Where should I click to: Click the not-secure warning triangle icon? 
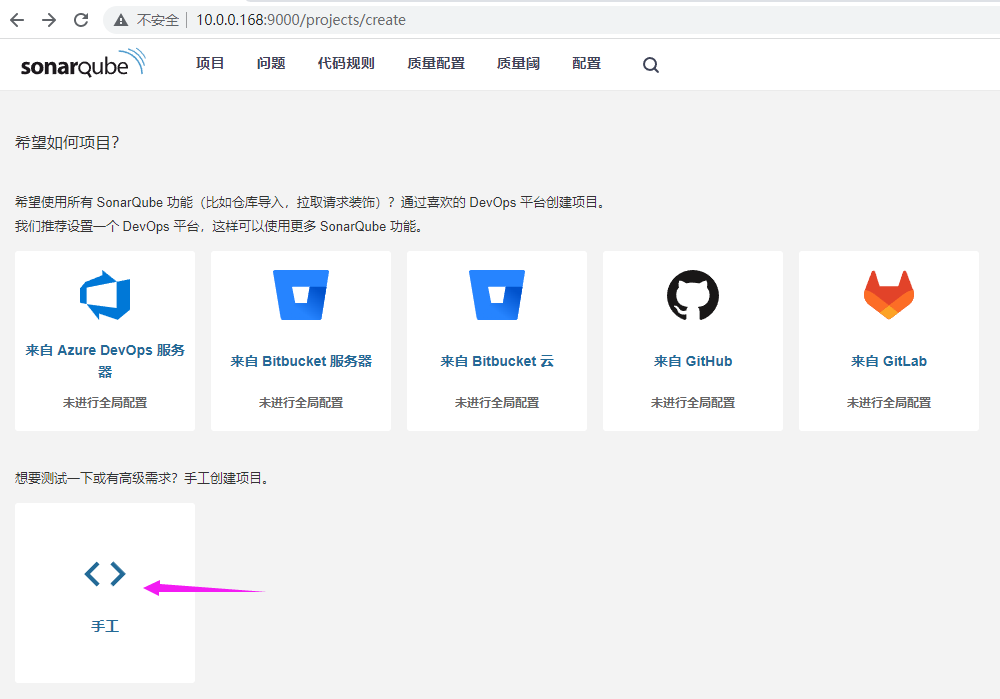[121, 20]
